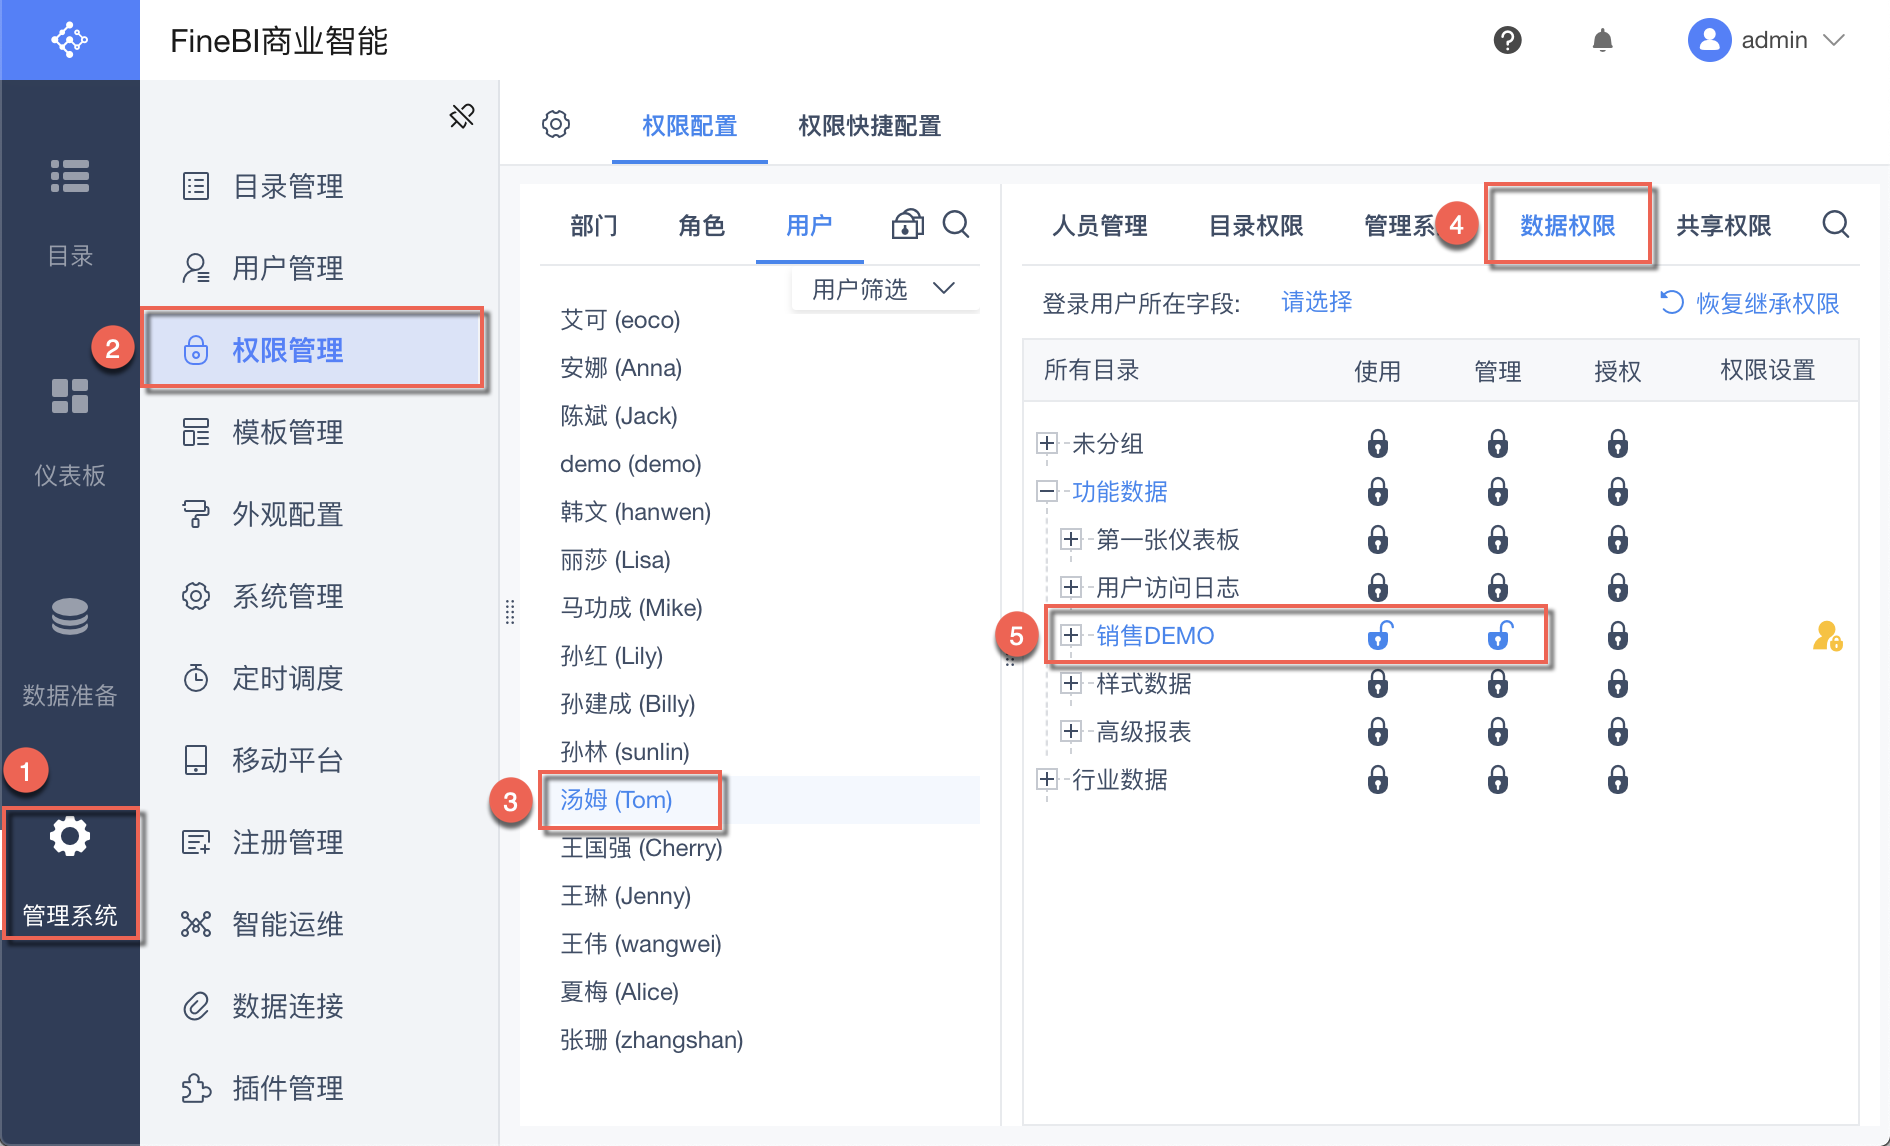1890x1146 pixels.
Task: Click the 模板管理 template icon
Action: [x=196, y=432]
